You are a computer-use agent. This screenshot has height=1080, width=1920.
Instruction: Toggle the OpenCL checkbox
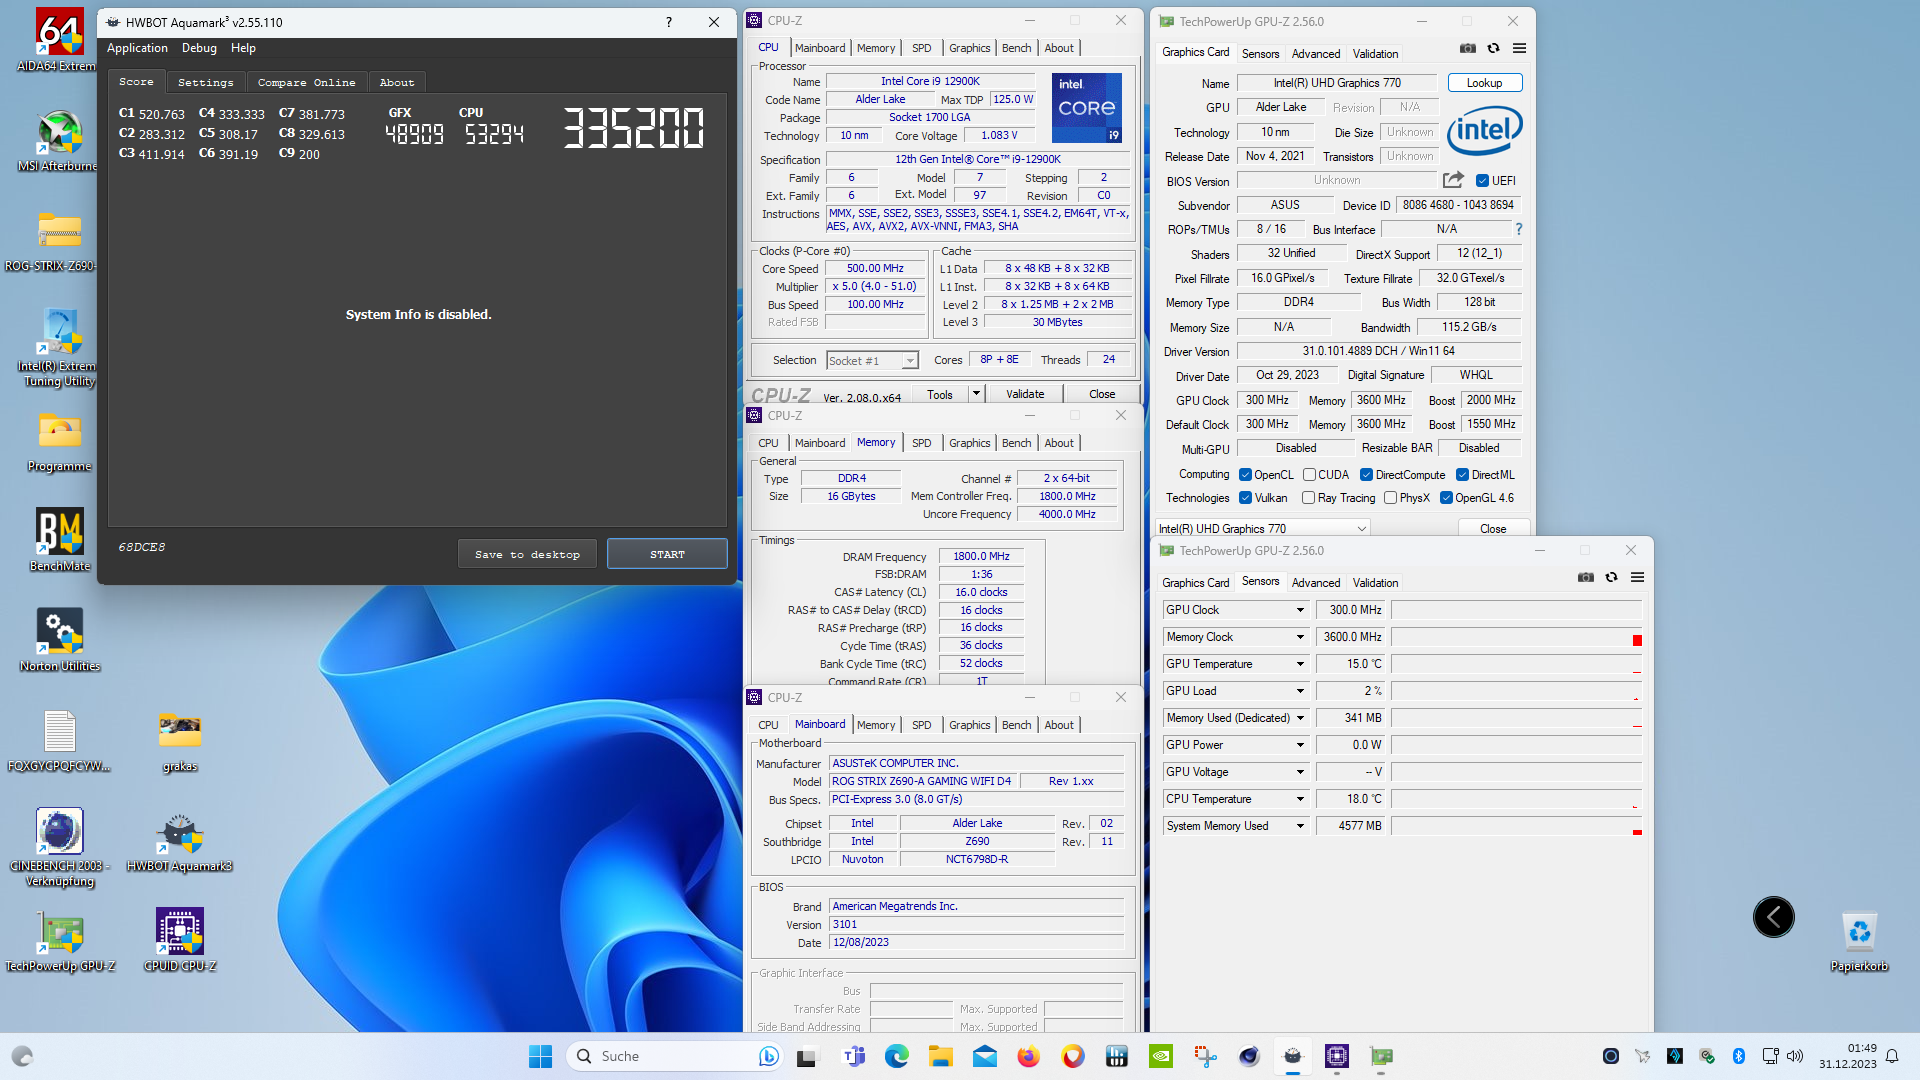pos(1245,475)
